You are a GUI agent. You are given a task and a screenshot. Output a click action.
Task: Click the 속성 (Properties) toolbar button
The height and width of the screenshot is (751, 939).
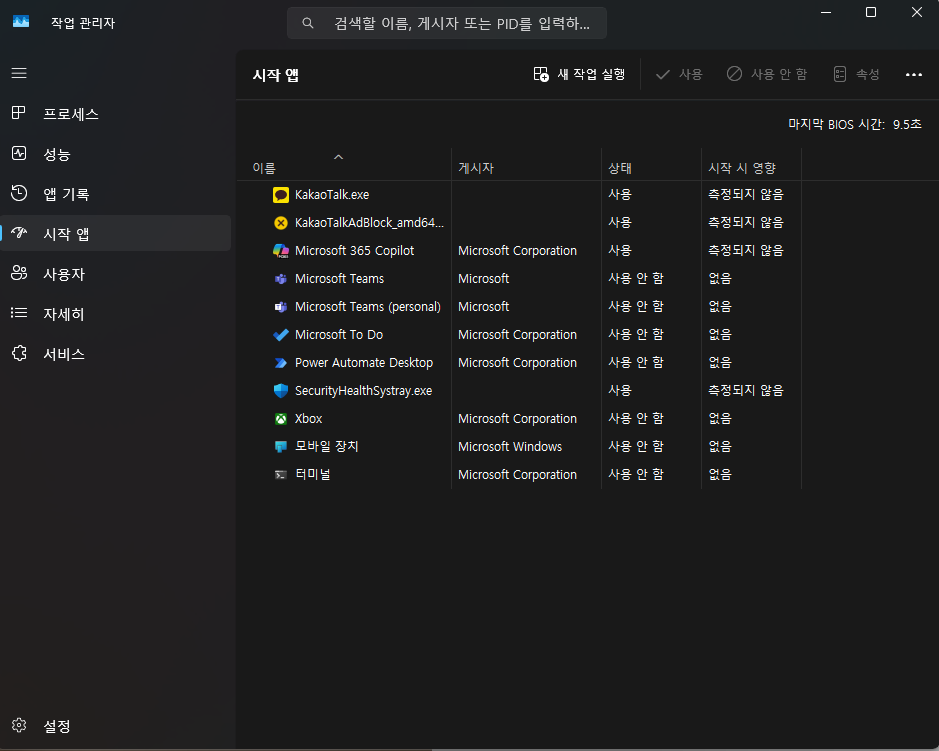856,74
